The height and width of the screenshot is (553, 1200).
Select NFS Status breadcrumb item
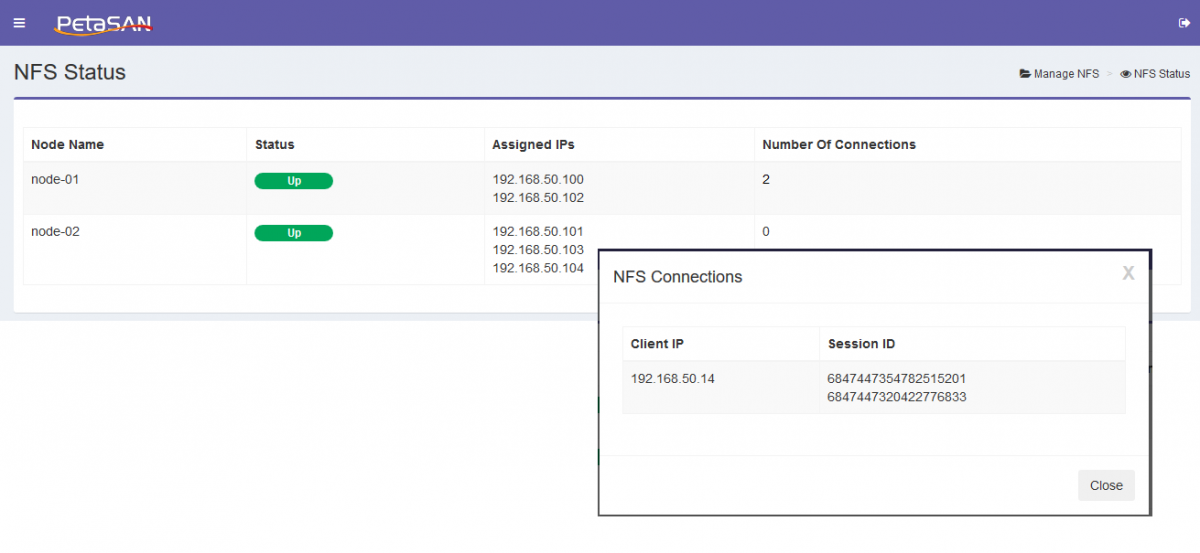pyautogui.click(x=1162, y=74)
